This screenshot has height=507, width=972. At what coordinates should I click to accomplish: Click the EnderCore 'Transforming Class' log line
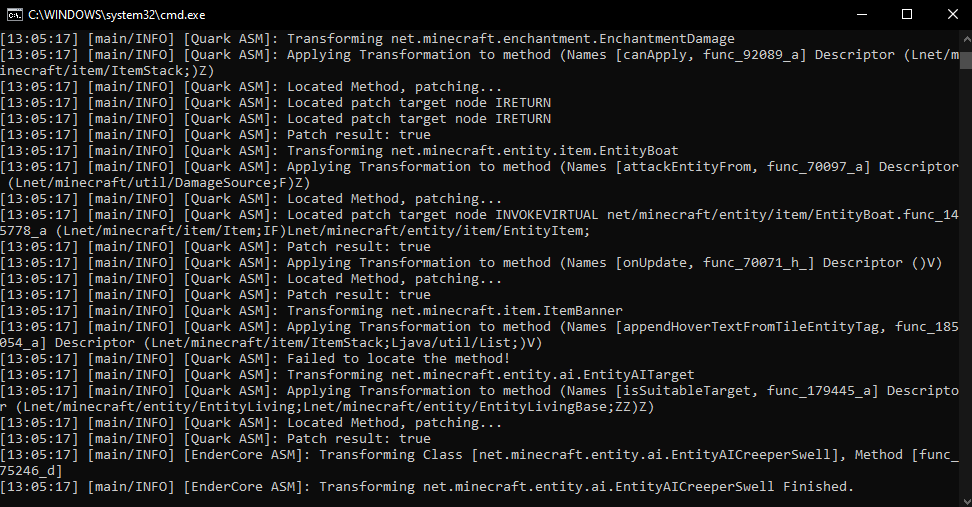479,463
